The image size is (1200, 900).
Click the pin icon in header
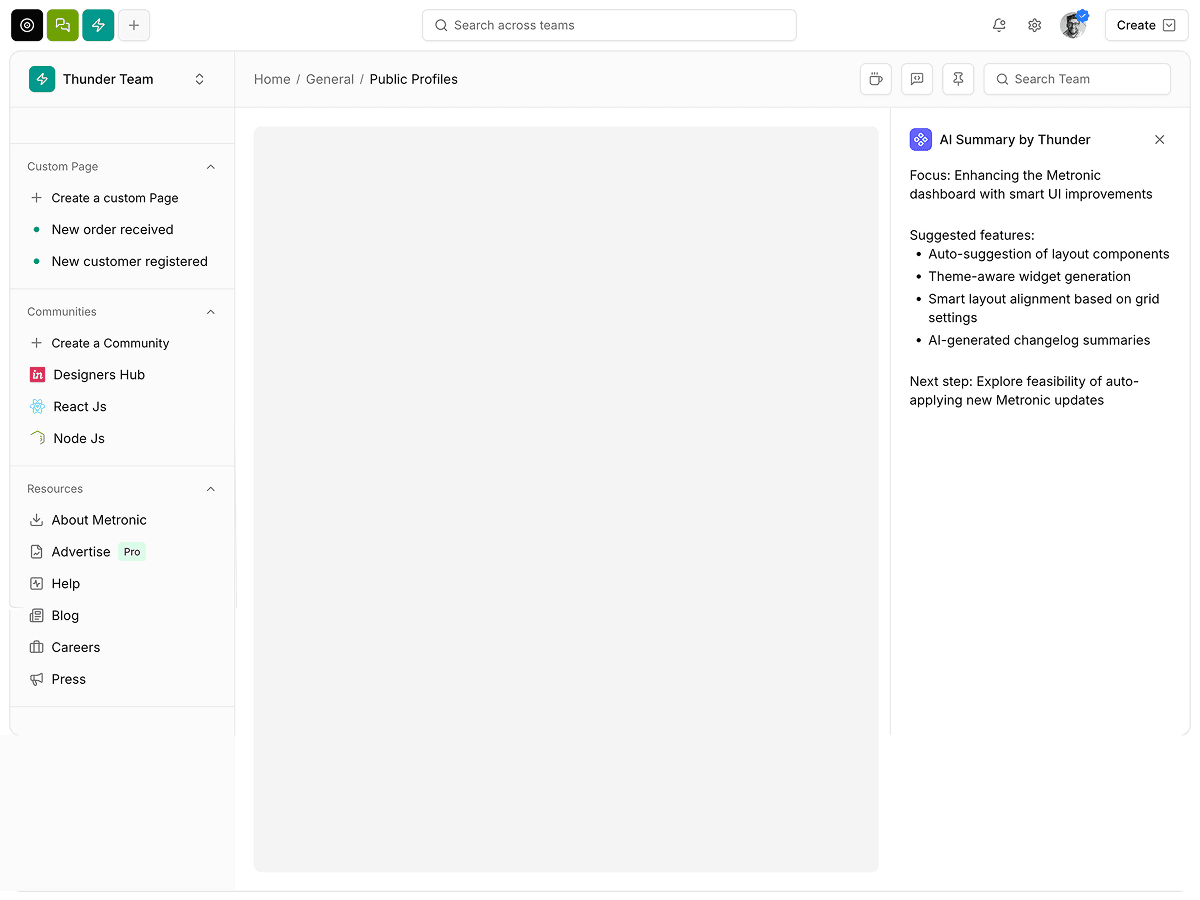tap(958, 79)
